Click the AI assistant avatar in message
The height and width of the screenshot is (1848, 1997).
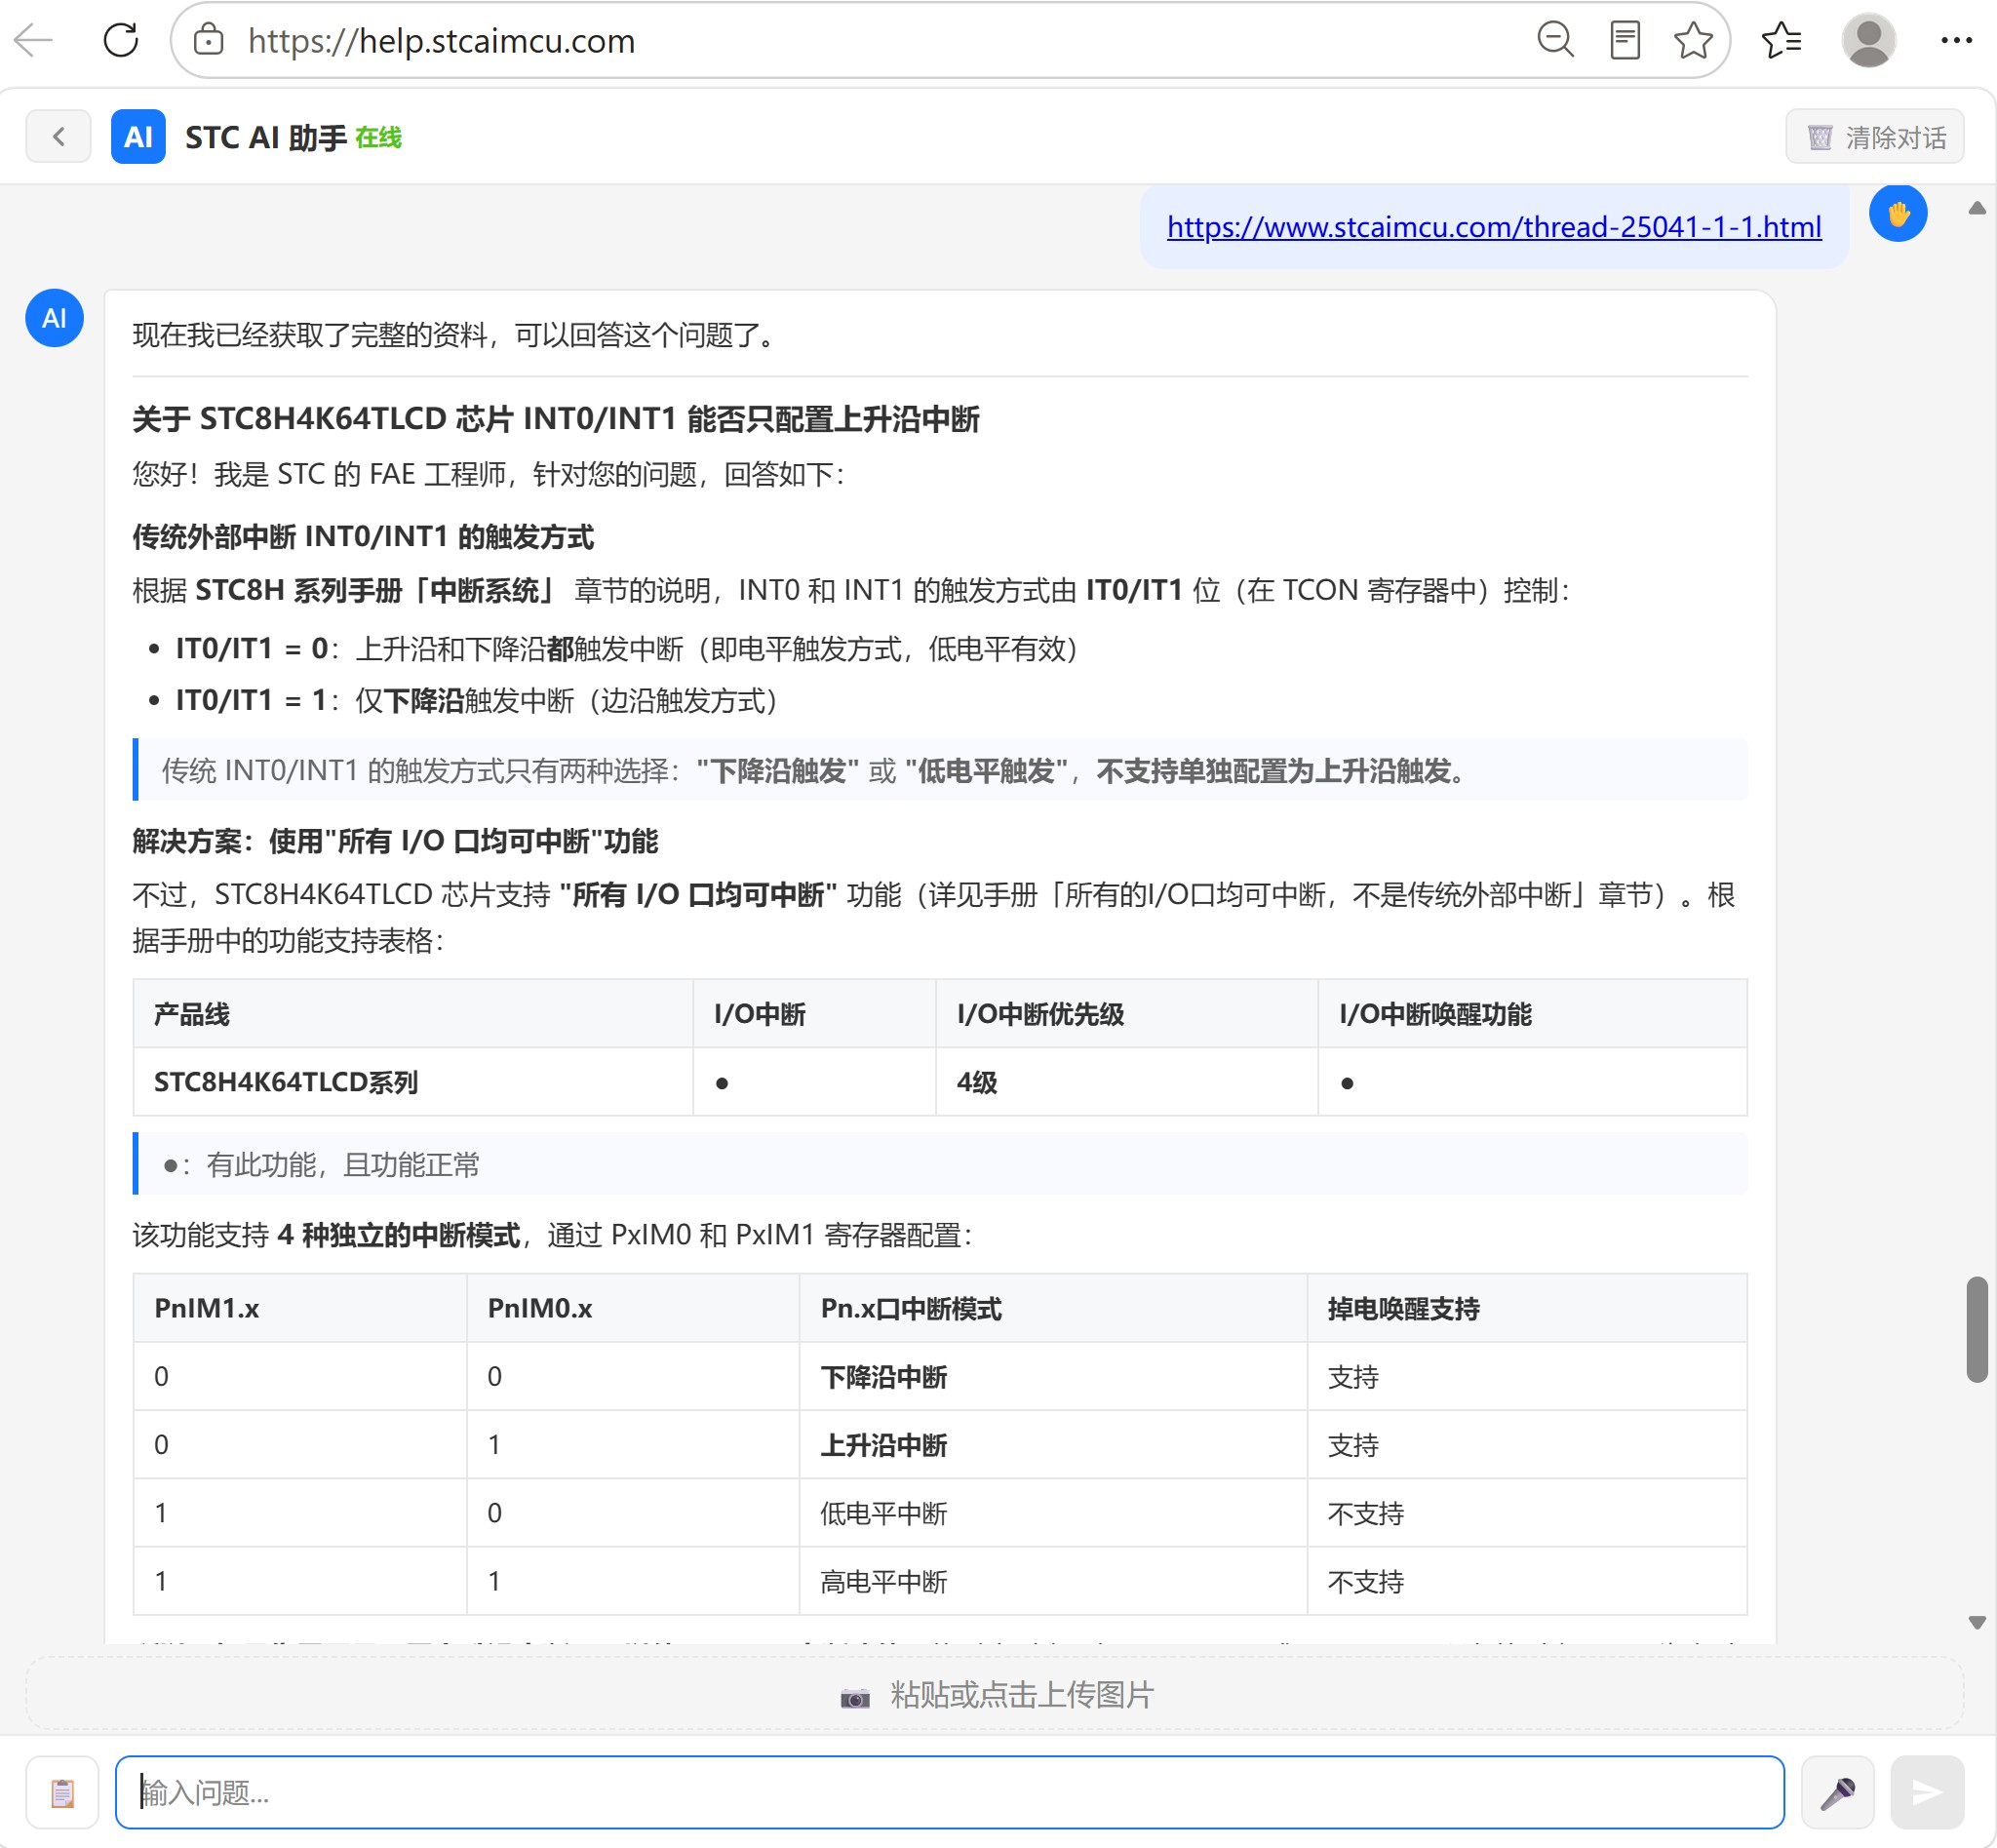coord(54,318)
